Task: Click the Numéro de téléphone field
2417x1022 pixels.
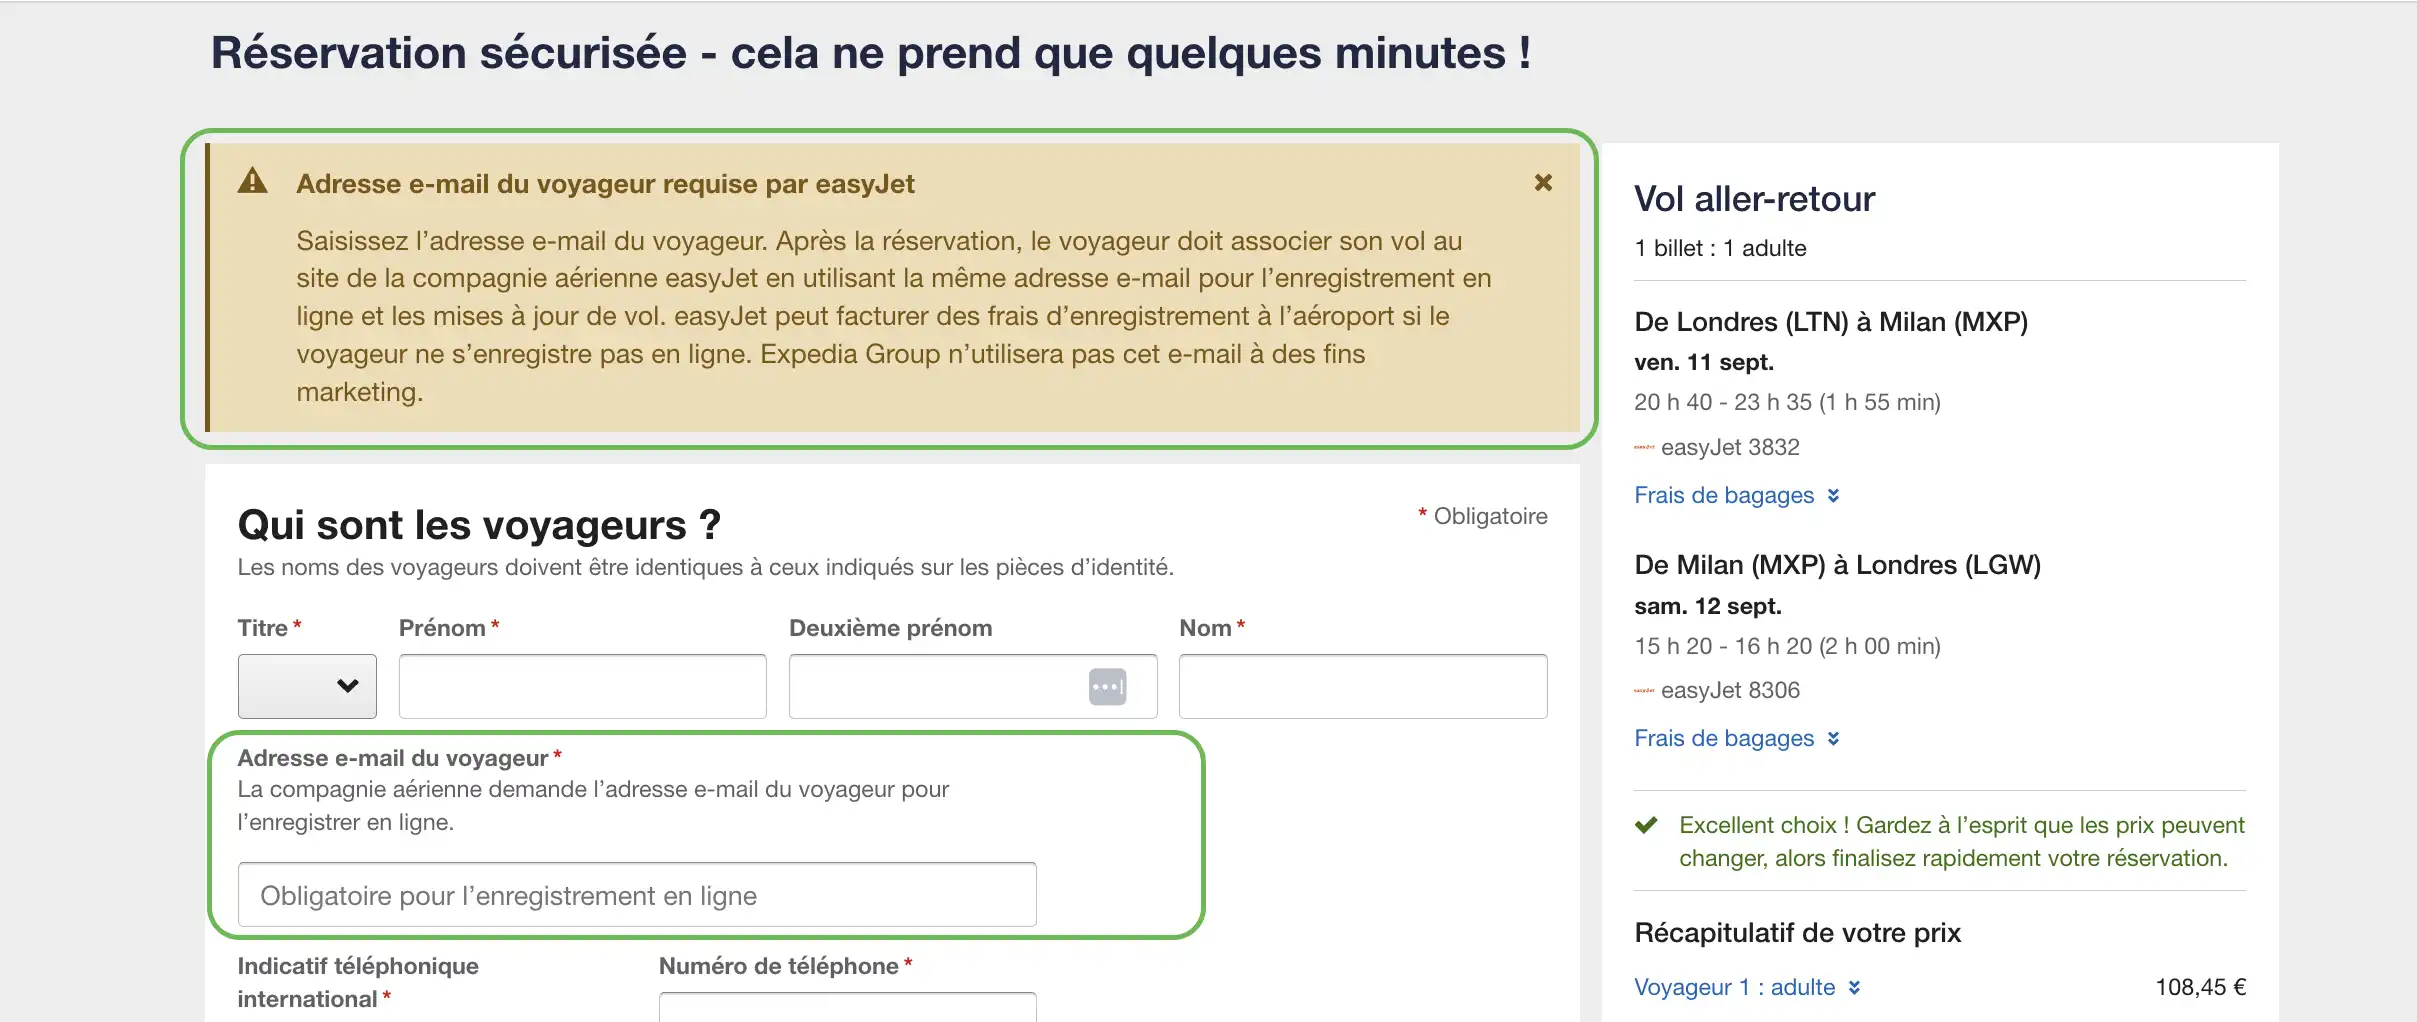Action: point(847,1007)
